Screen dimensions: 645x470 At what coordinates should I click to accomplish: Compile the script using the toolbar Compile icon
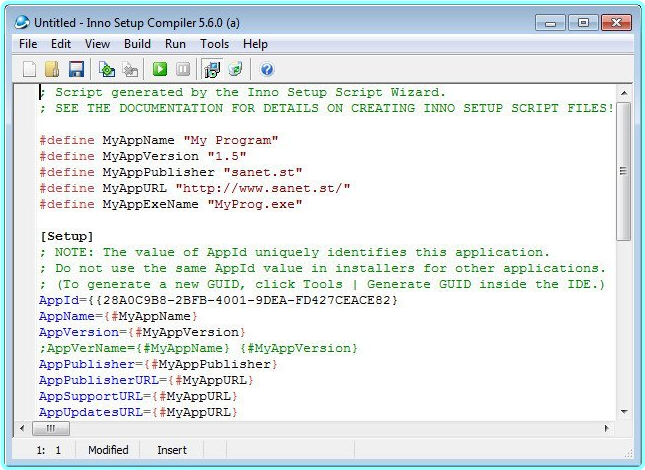(107, 69)
